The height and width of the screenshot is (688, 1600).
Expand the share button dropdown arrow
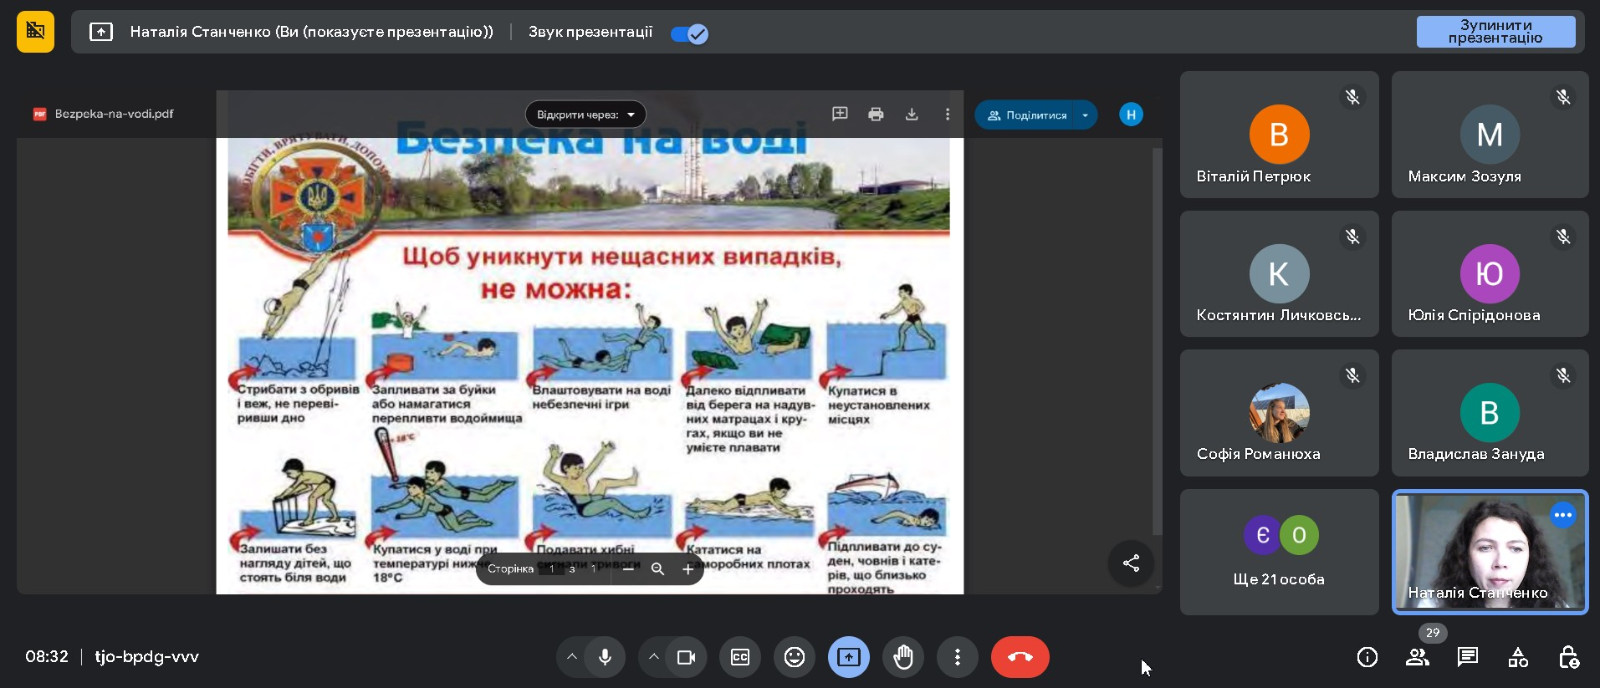(1086, 115)
